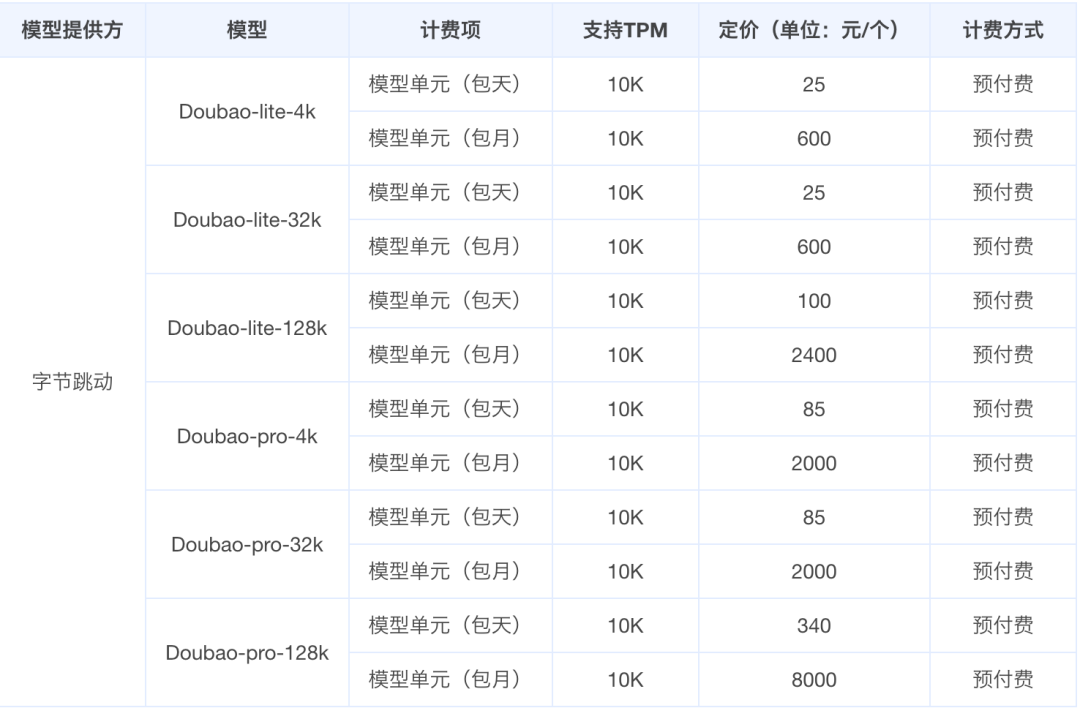Click the 2000 price for Doubao-pro-32k

tap(813, 572)
